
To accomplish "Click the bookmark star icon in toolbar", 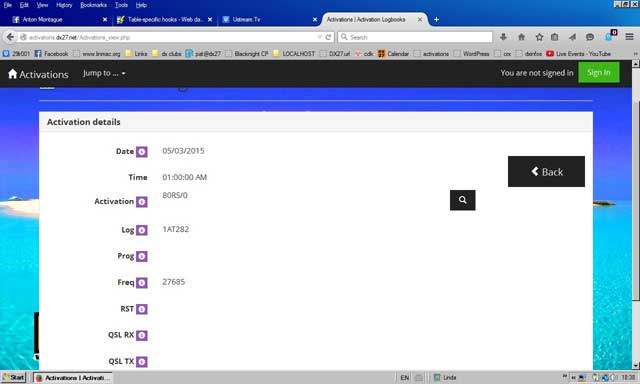I will point(539,37).
